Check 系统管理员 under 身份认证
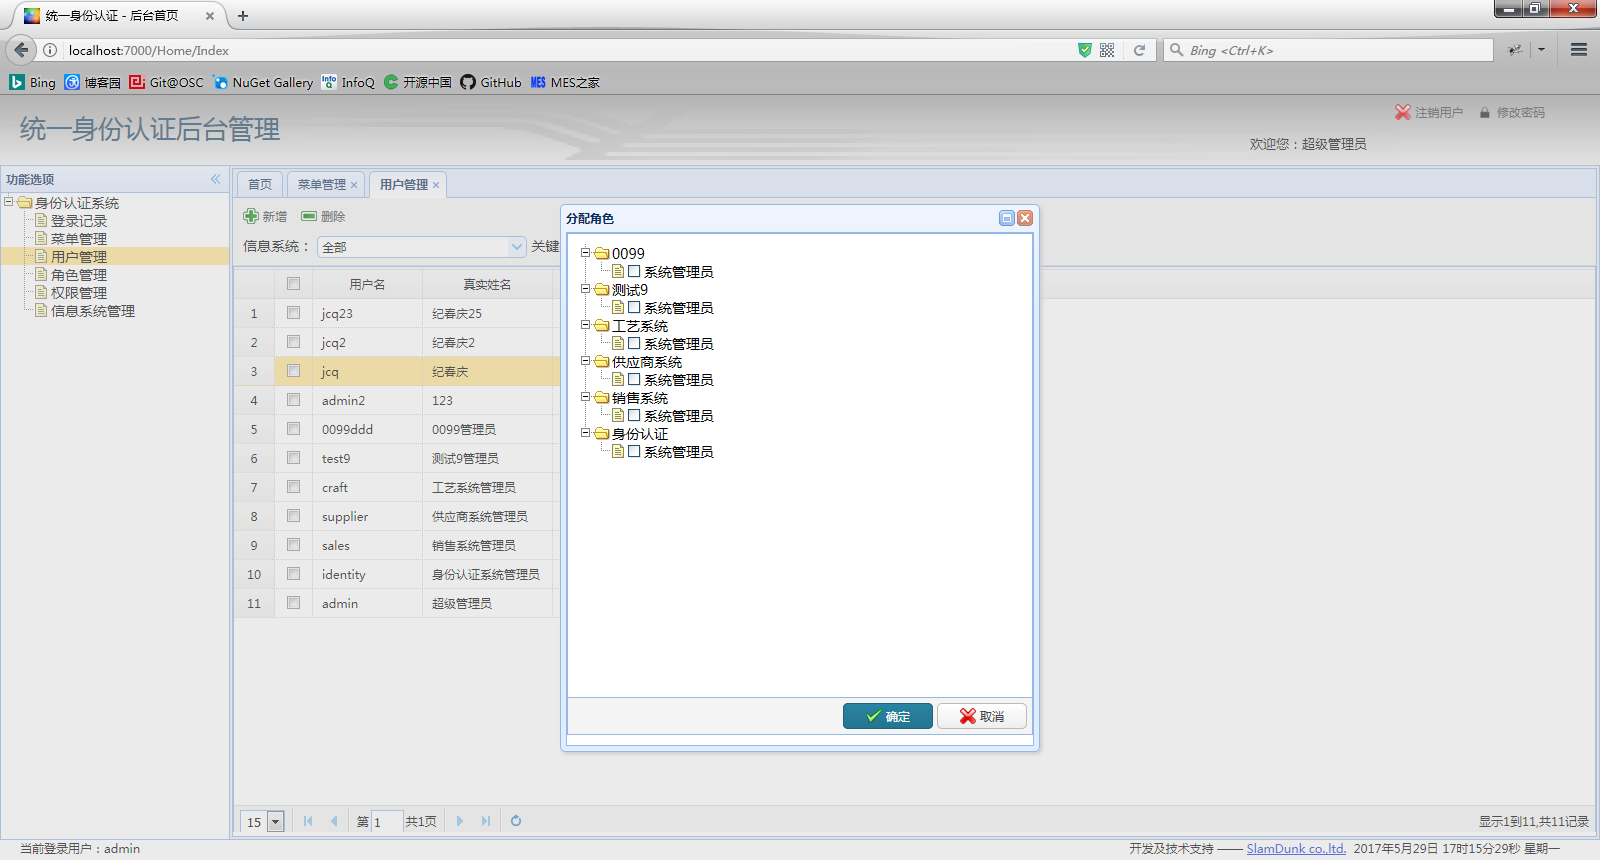Screen dimensions: 1600x860 (x=634, y=451)
